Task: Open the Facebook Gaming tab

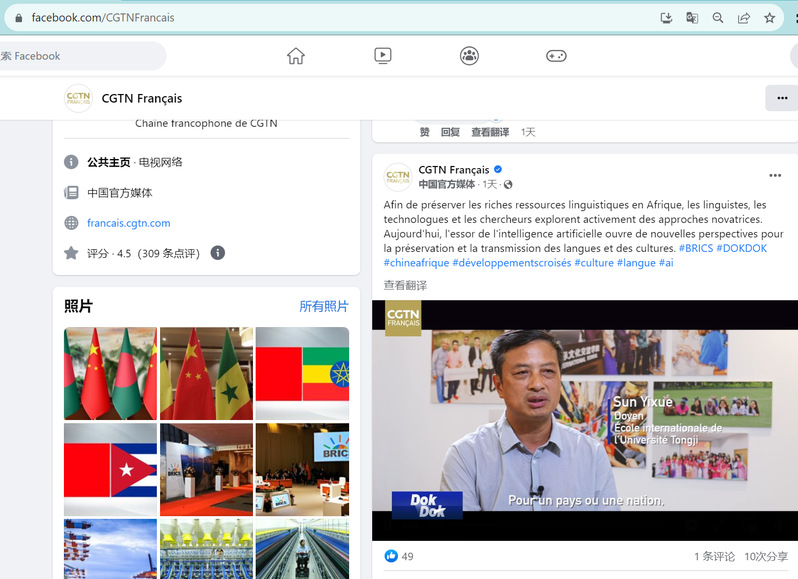Action: point(556,55)
